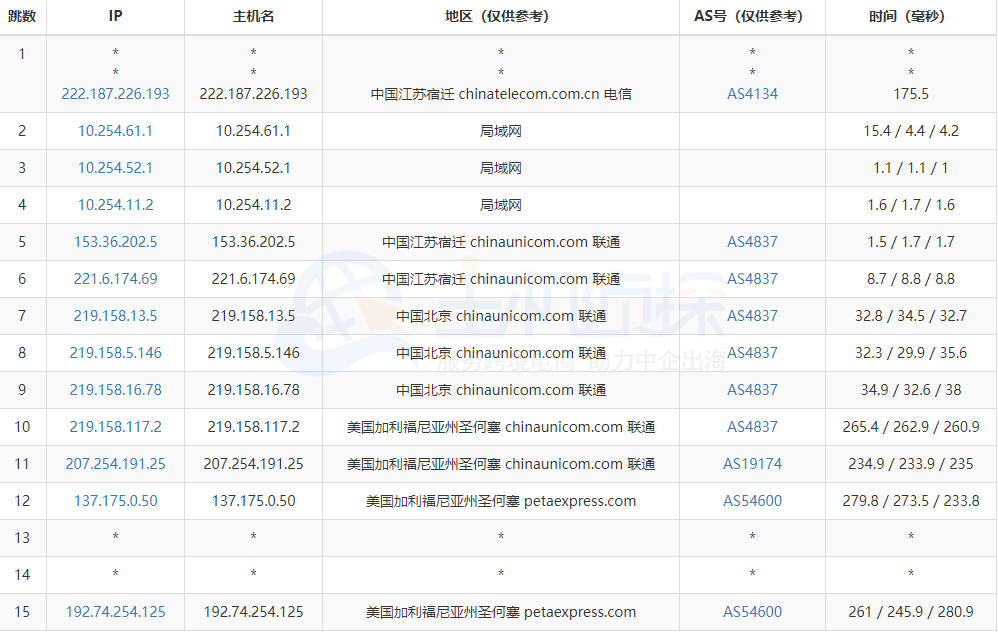Open IP link 219.158.117.2
Screen dimensions: 998x632
click(x=115, y=426)
